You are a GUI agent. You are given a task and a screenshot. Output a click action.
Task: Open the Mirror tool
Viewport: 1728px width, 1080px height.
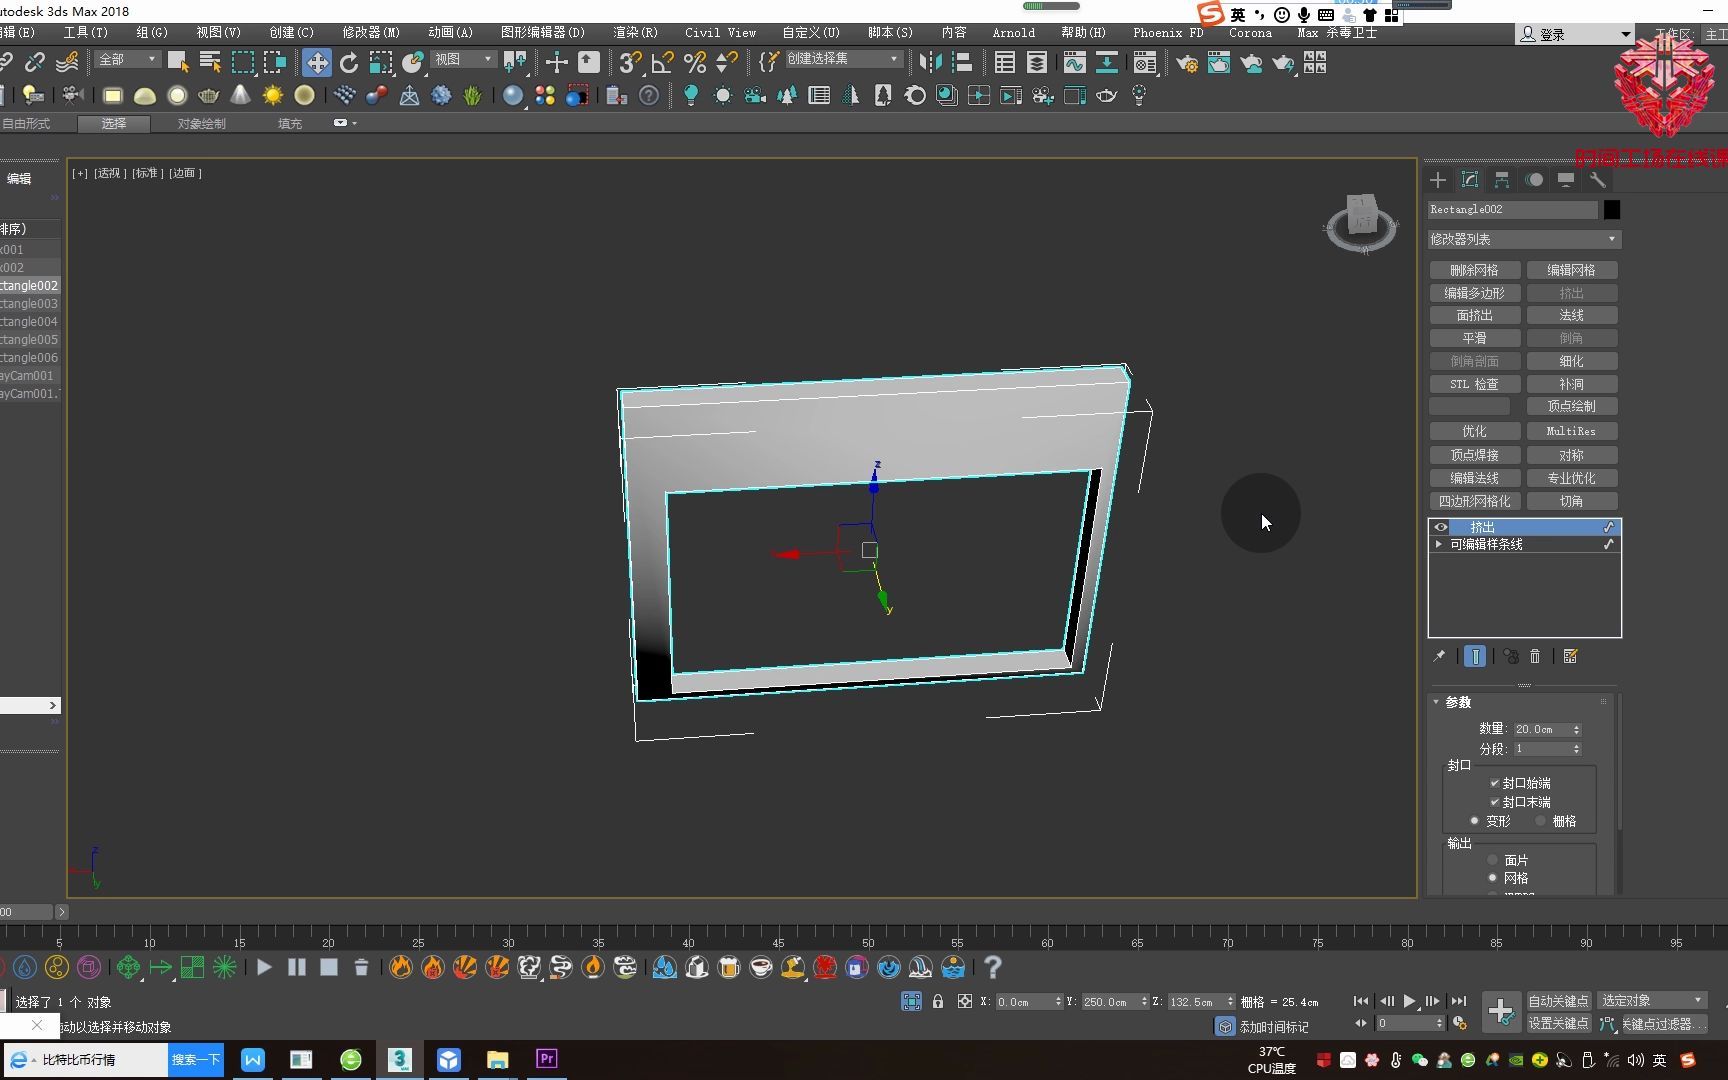tap(929, 62)
